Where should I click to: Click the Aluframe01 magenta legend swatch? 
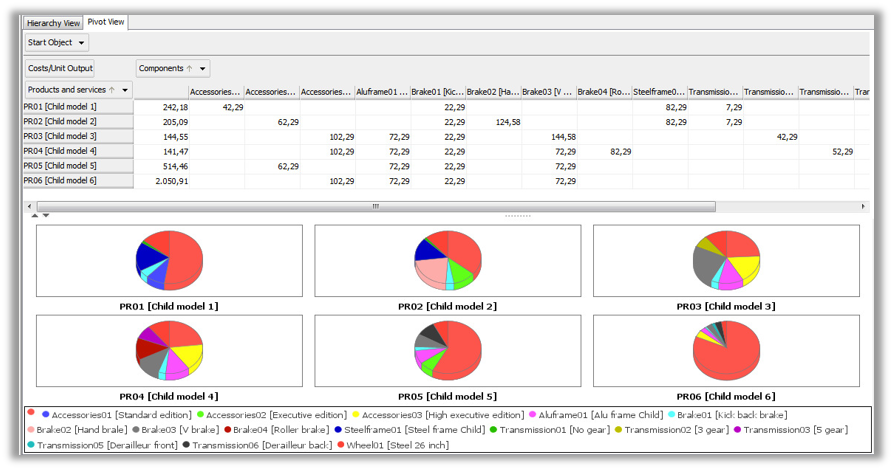(x=532, y=415)
